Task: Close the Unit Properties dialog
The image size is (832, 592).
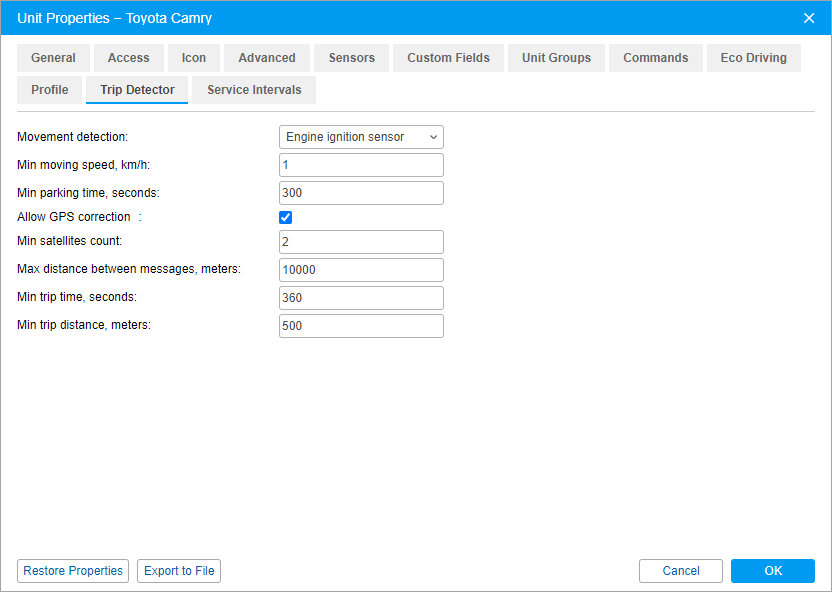Action: (x=809, y=18)
